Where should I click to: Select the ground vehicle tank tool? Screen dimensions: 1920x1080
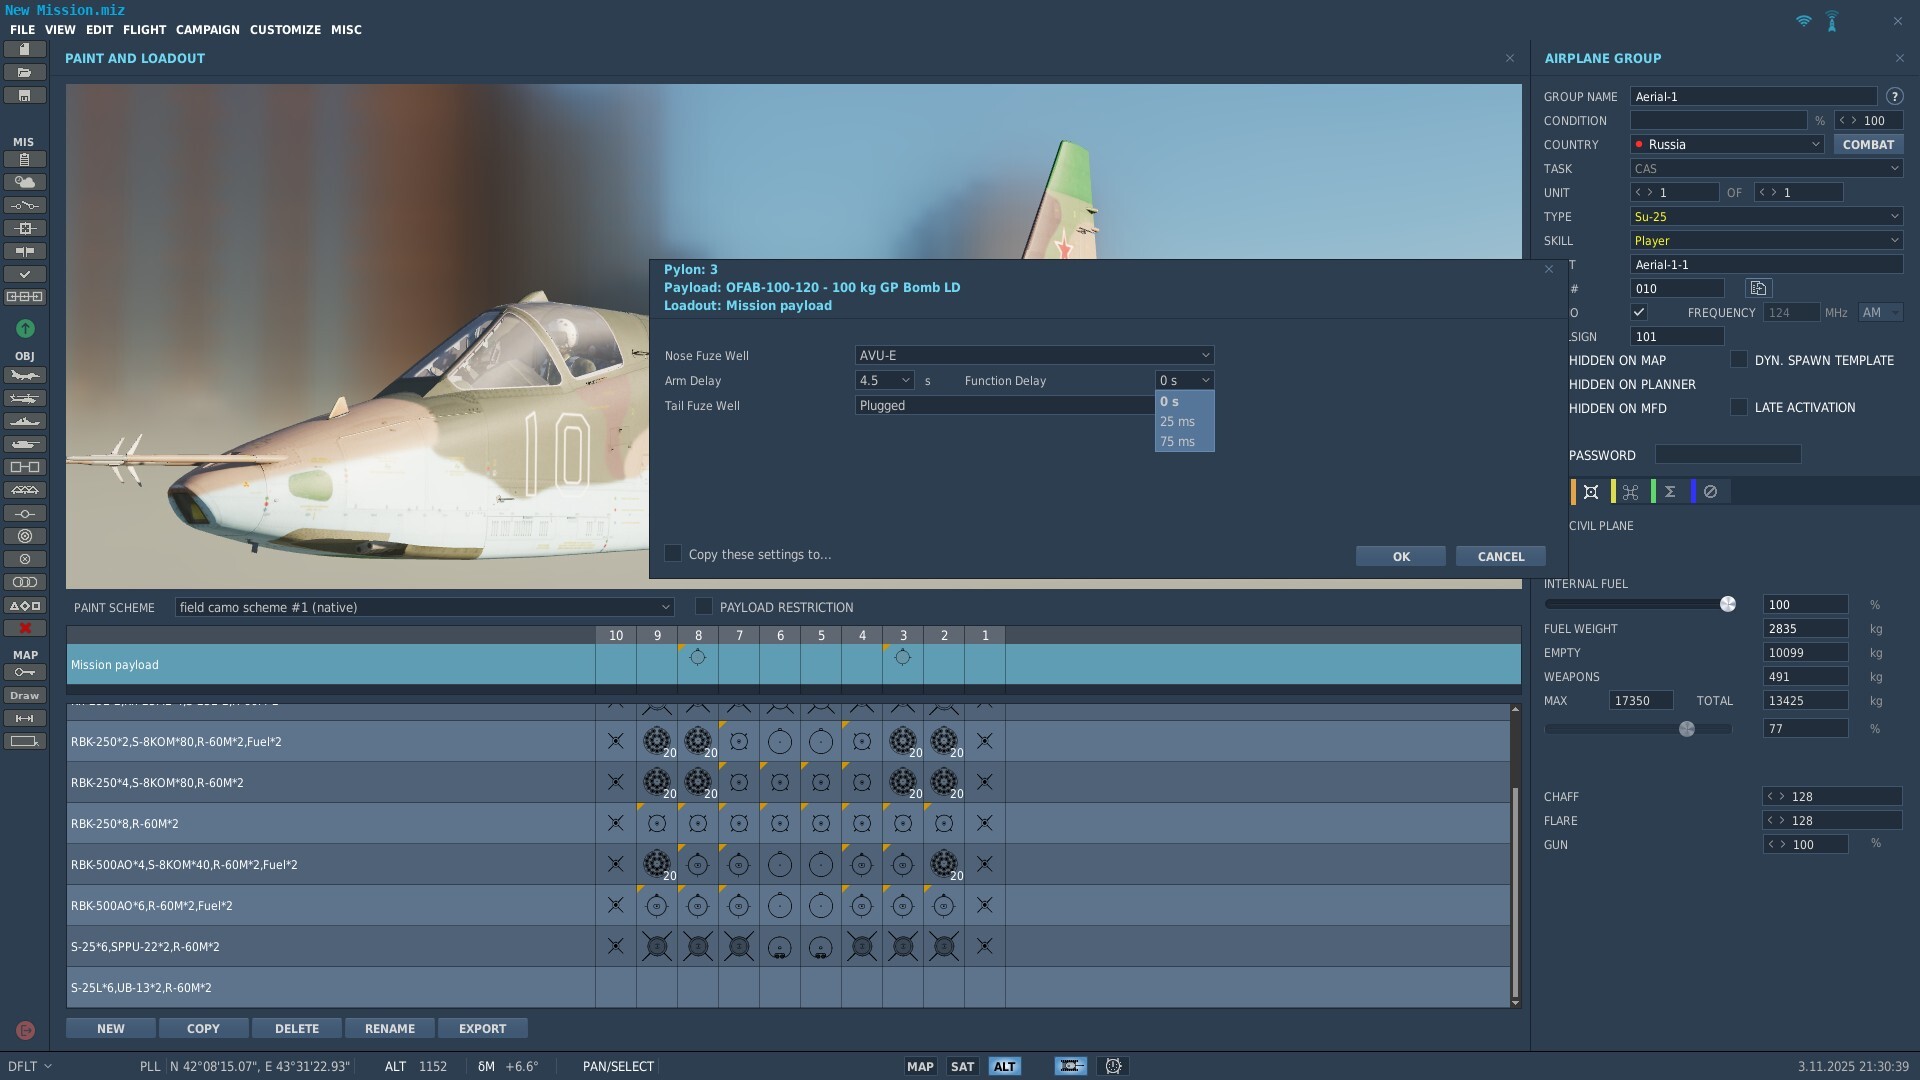(x=25, y=445)
